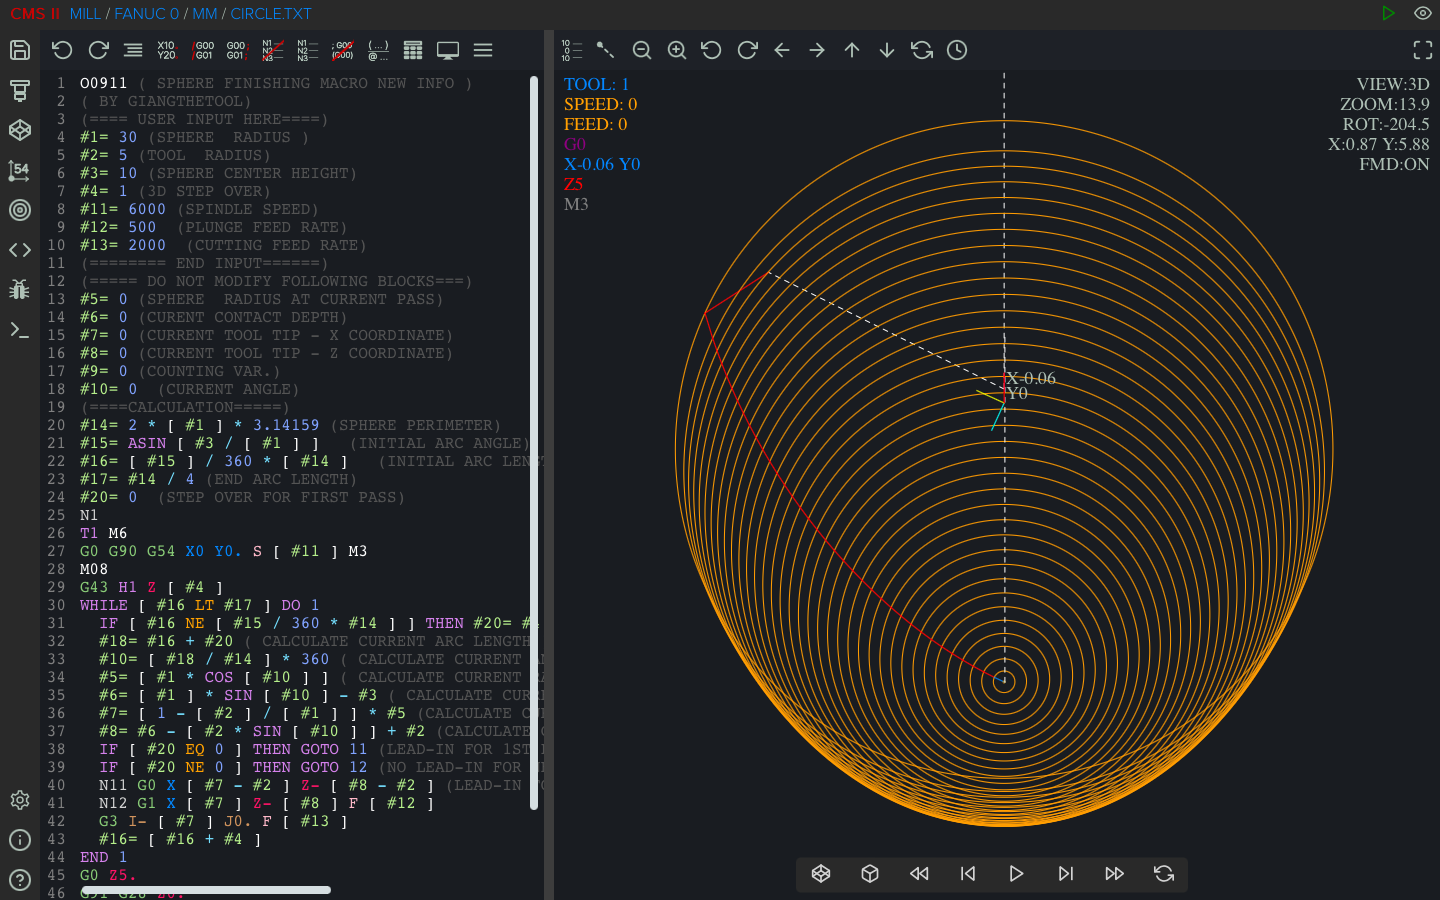Click 'VIEW:3D' status text in viewer
The image size is (1440, 900).
[1393, 84]
